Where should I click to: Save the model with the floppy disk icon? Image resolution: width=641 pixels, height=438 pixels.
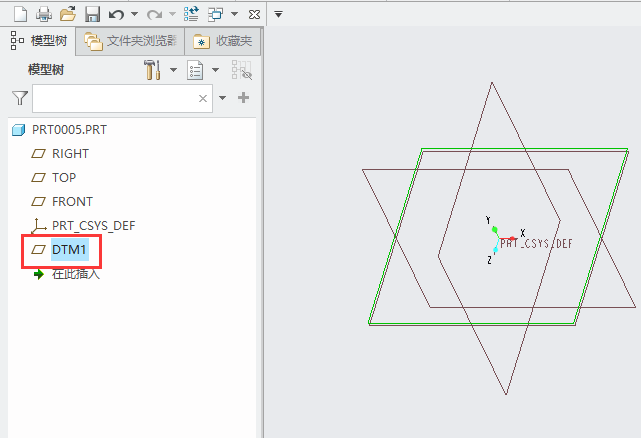(93, 14)
